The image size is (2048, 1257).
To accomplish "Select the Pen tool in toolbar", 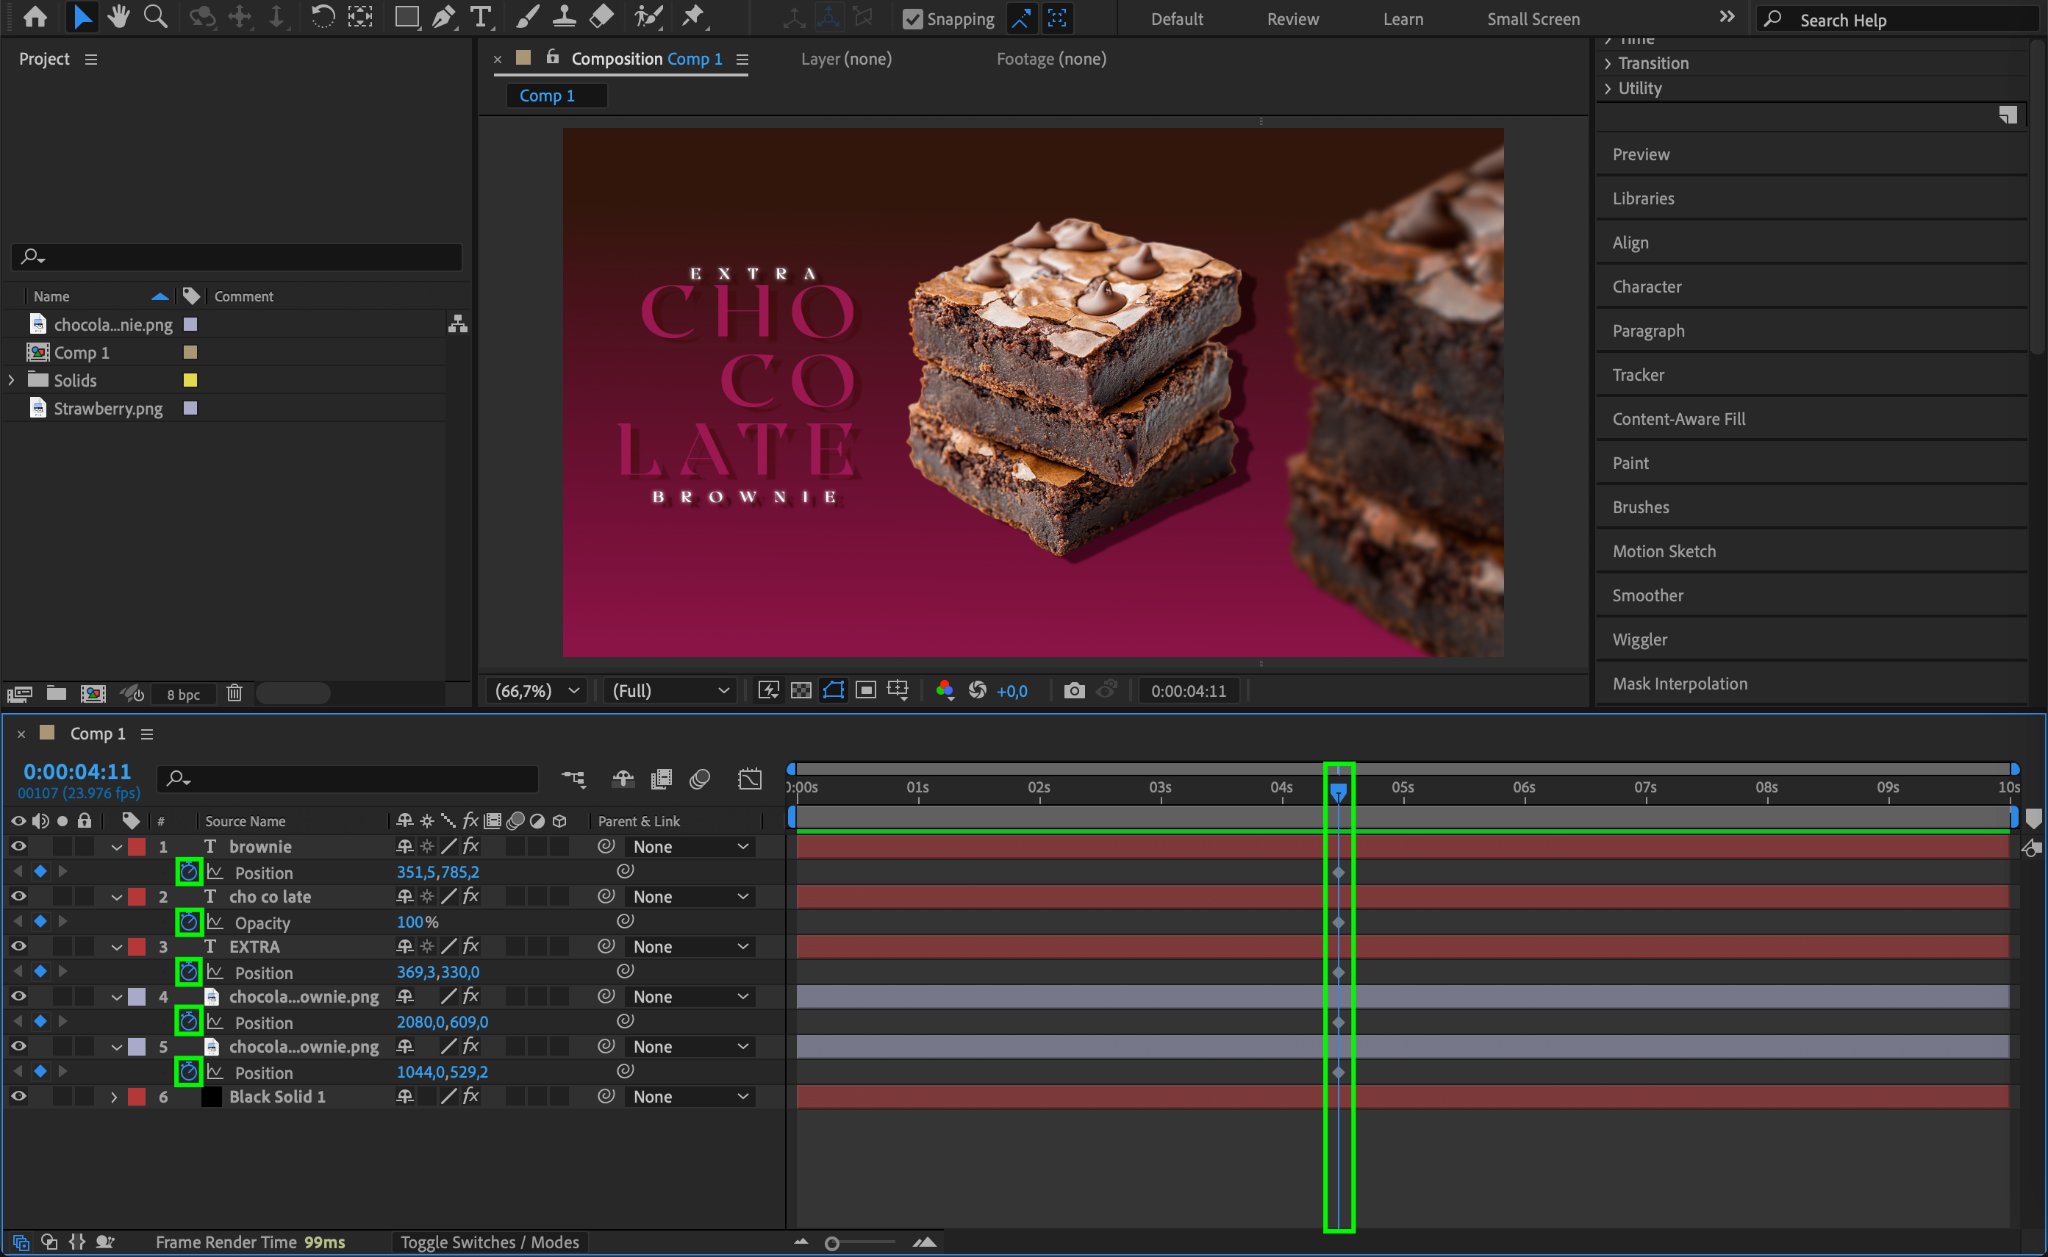I will (443, 17).
